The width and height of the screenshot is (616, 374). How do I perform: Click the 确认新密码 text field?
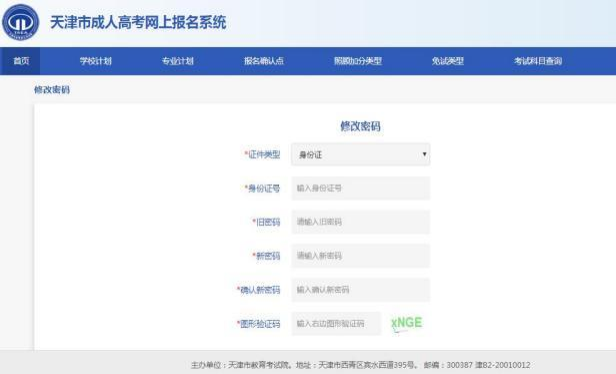coord(361,290)
